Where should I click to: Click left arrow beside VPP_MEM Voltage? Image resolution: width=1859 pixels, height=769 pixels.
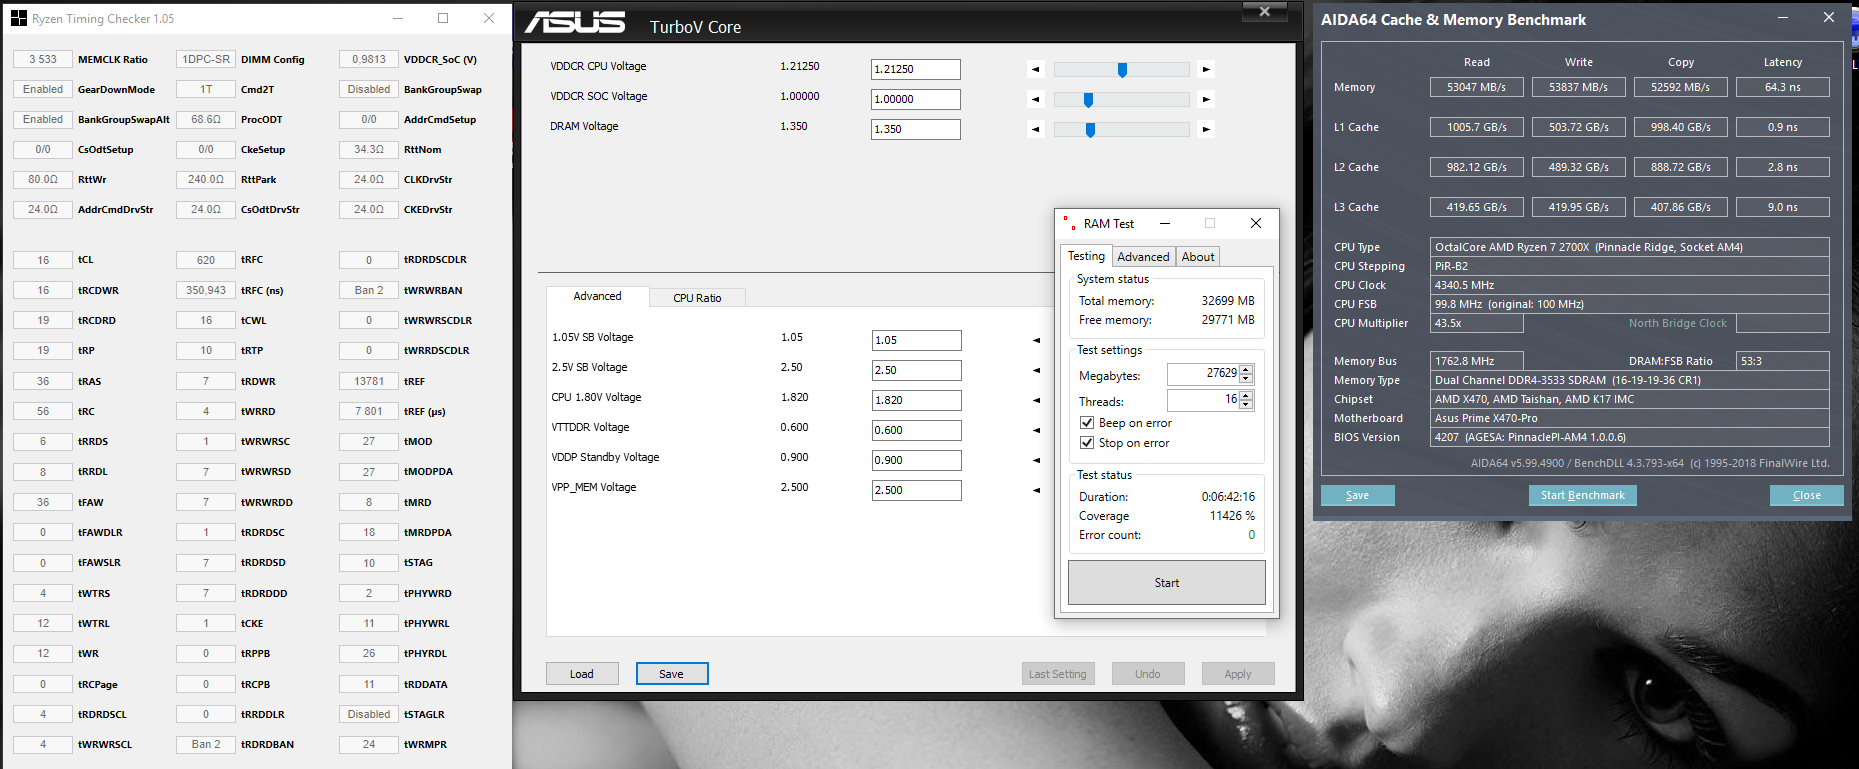(1036, 491)
